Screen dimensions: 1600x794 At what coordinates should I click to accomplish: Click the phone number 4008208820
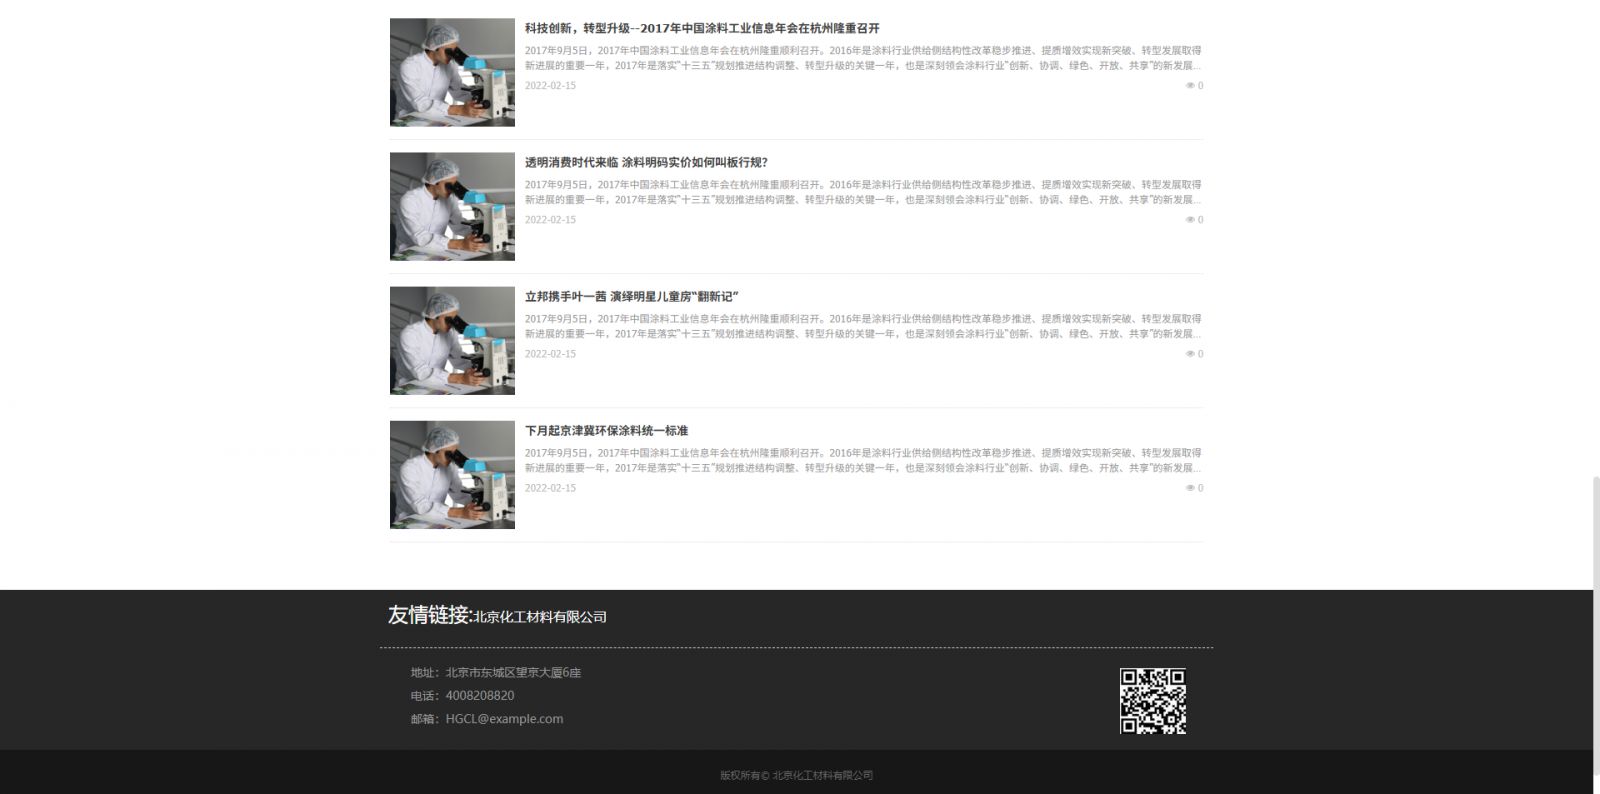tap(480, 696)
